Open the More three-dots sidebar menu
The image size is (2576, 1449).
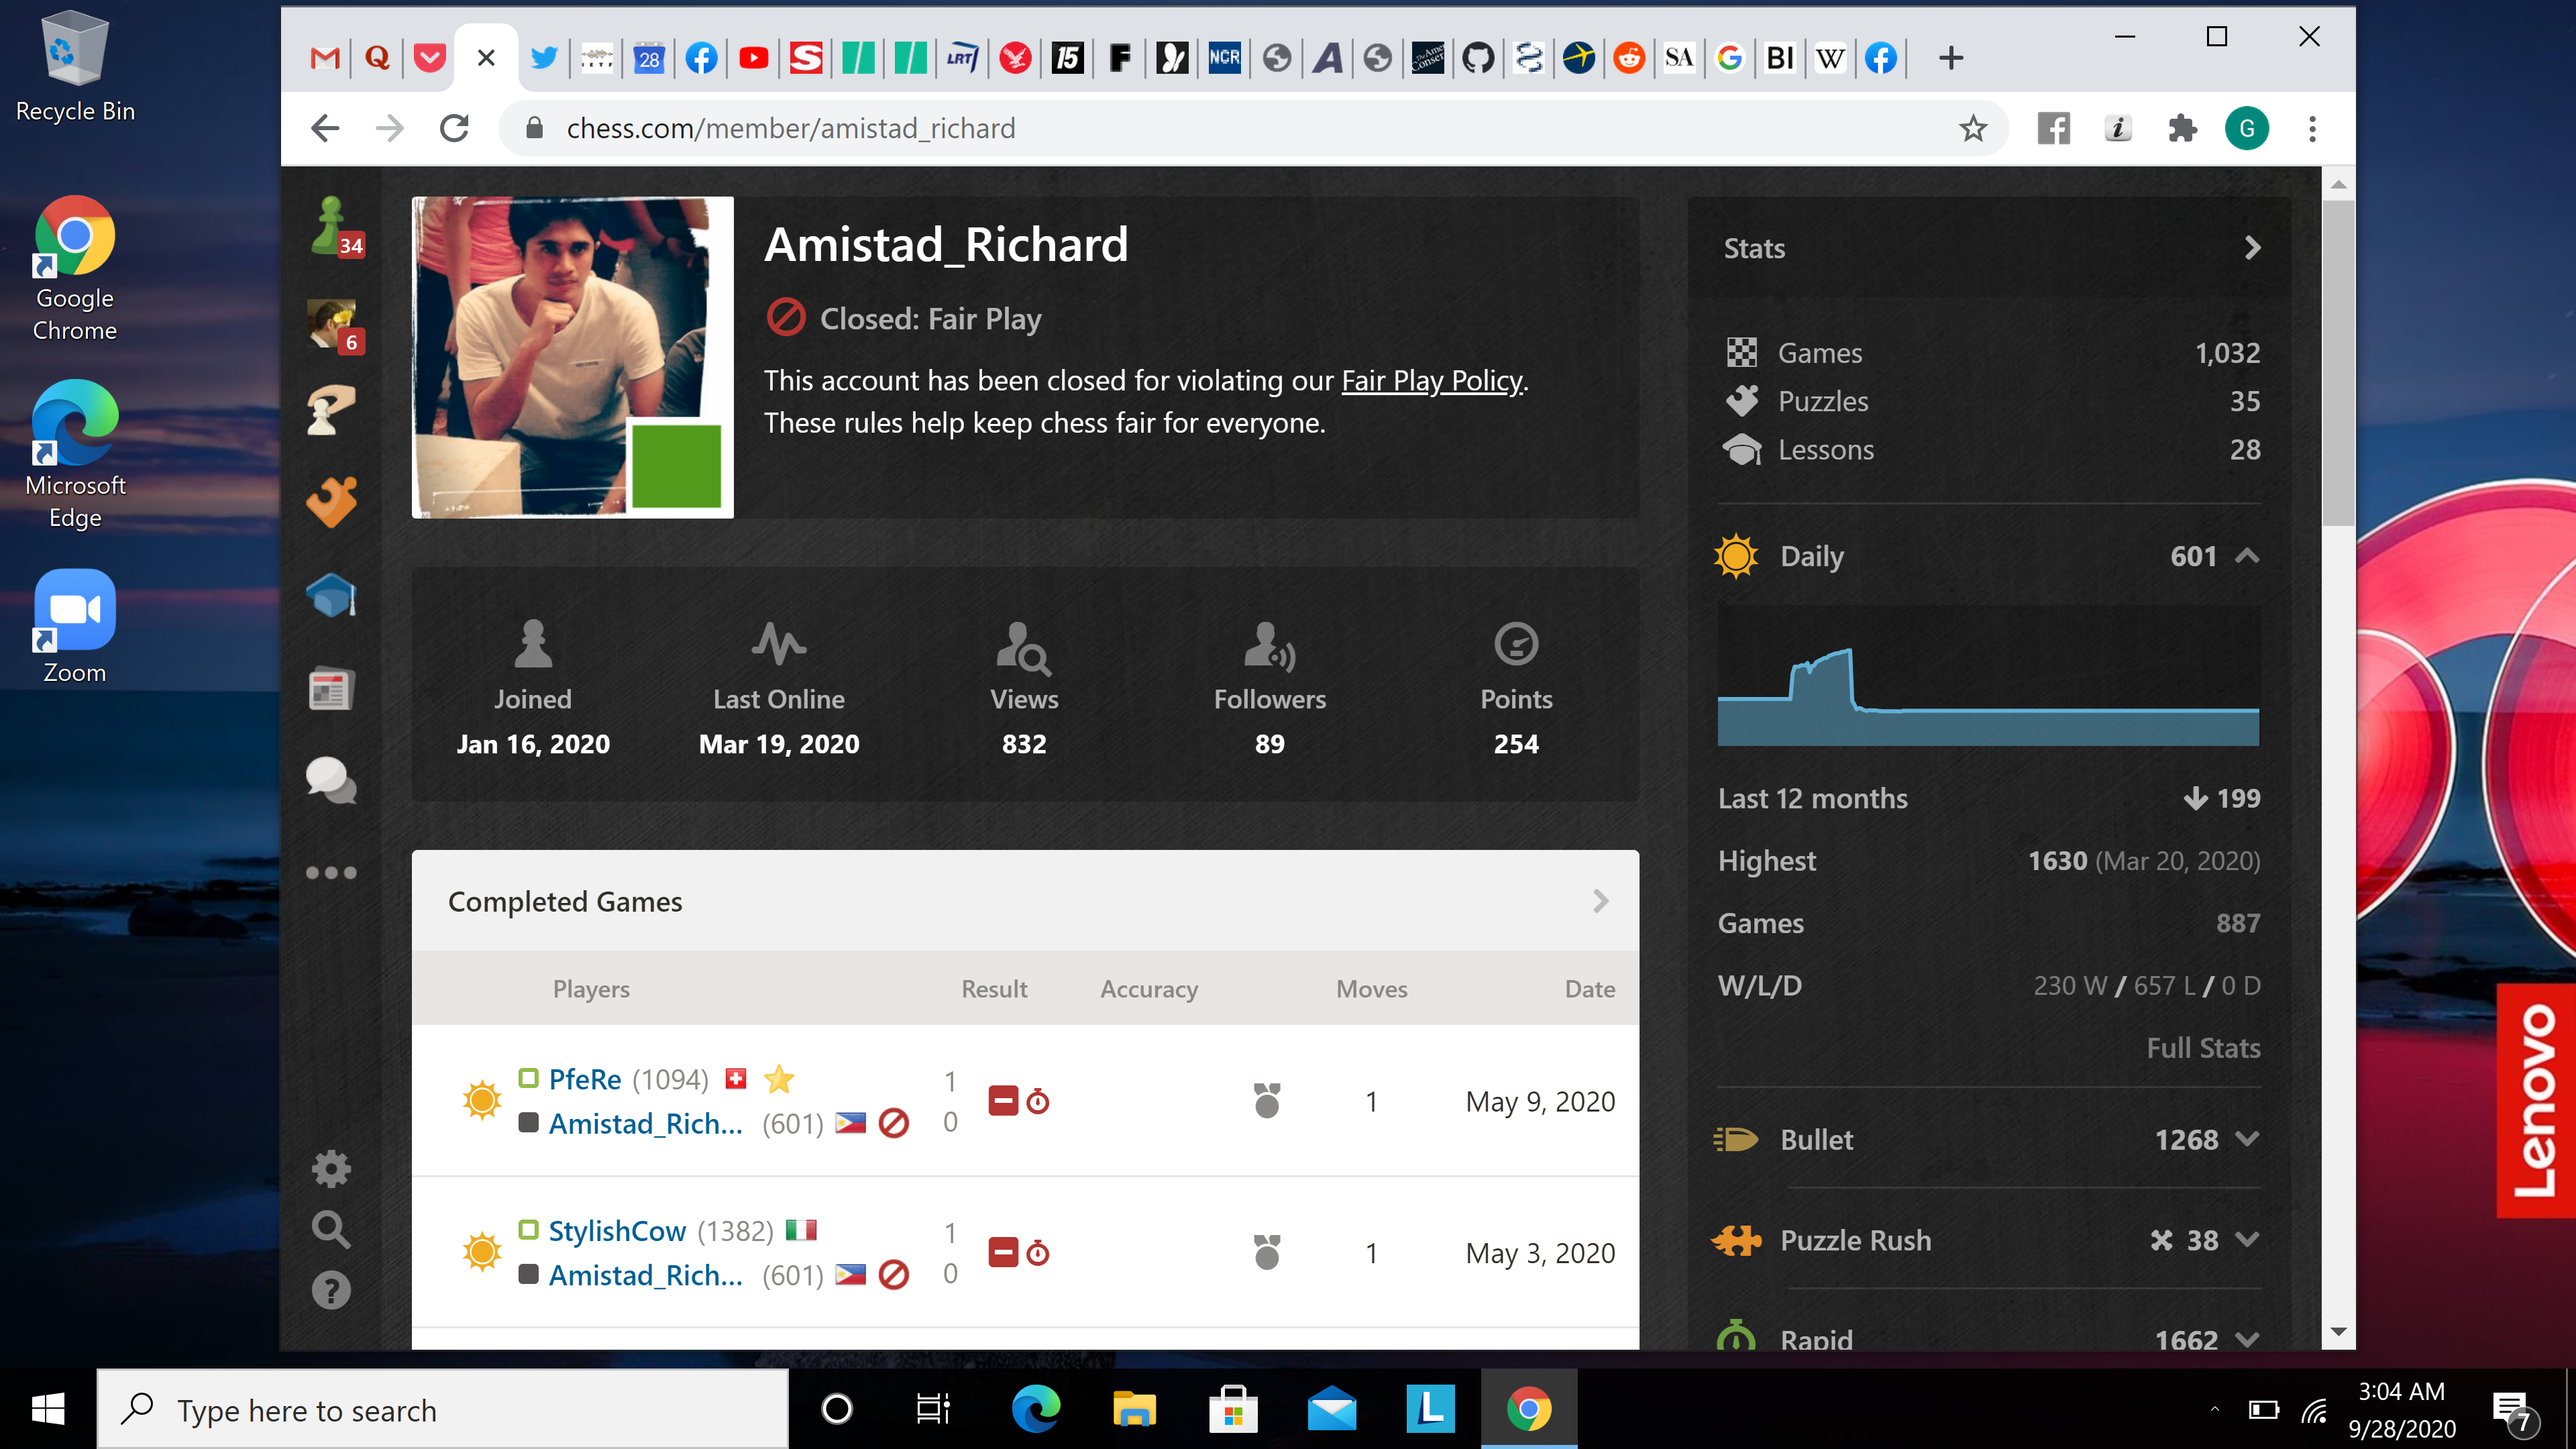tap(331, 872)
